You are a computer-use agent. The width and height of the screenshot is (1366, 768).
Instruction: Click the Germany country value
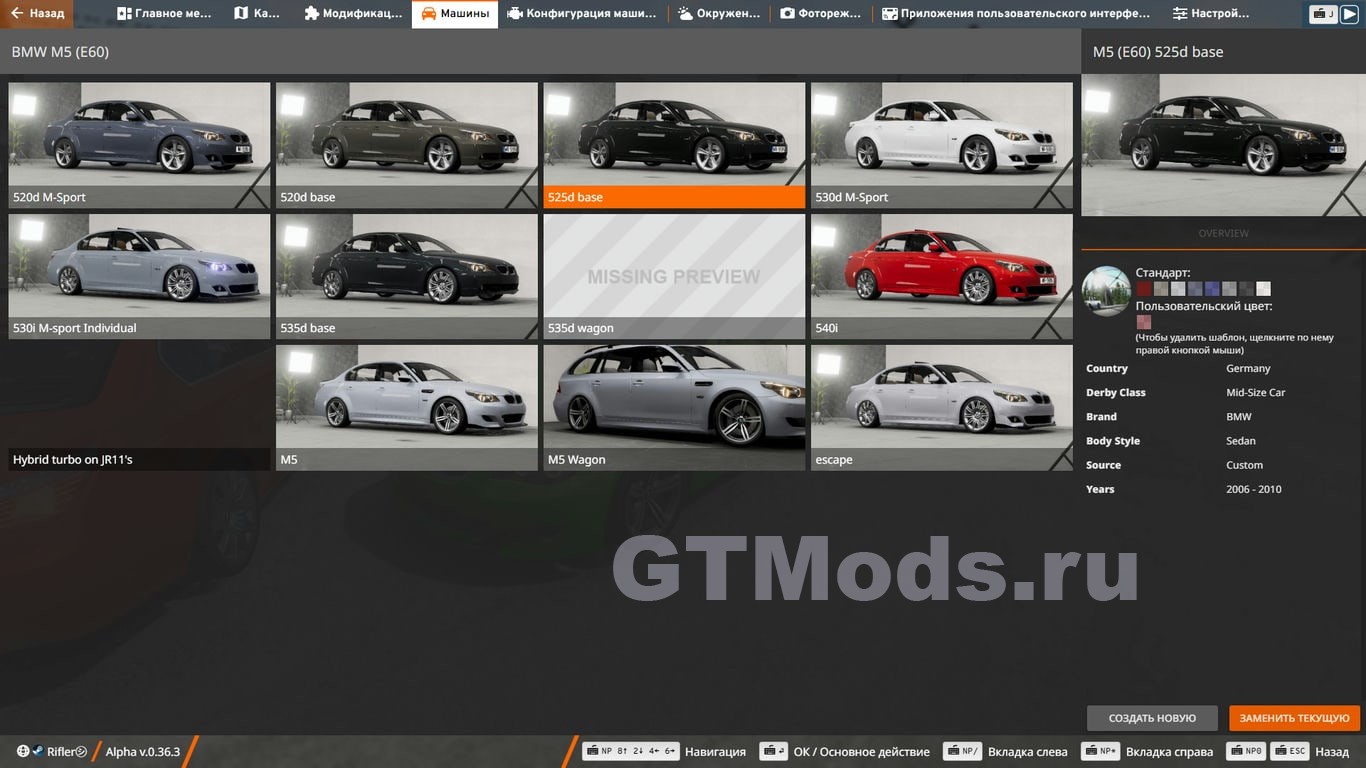tap(1248, 369)
